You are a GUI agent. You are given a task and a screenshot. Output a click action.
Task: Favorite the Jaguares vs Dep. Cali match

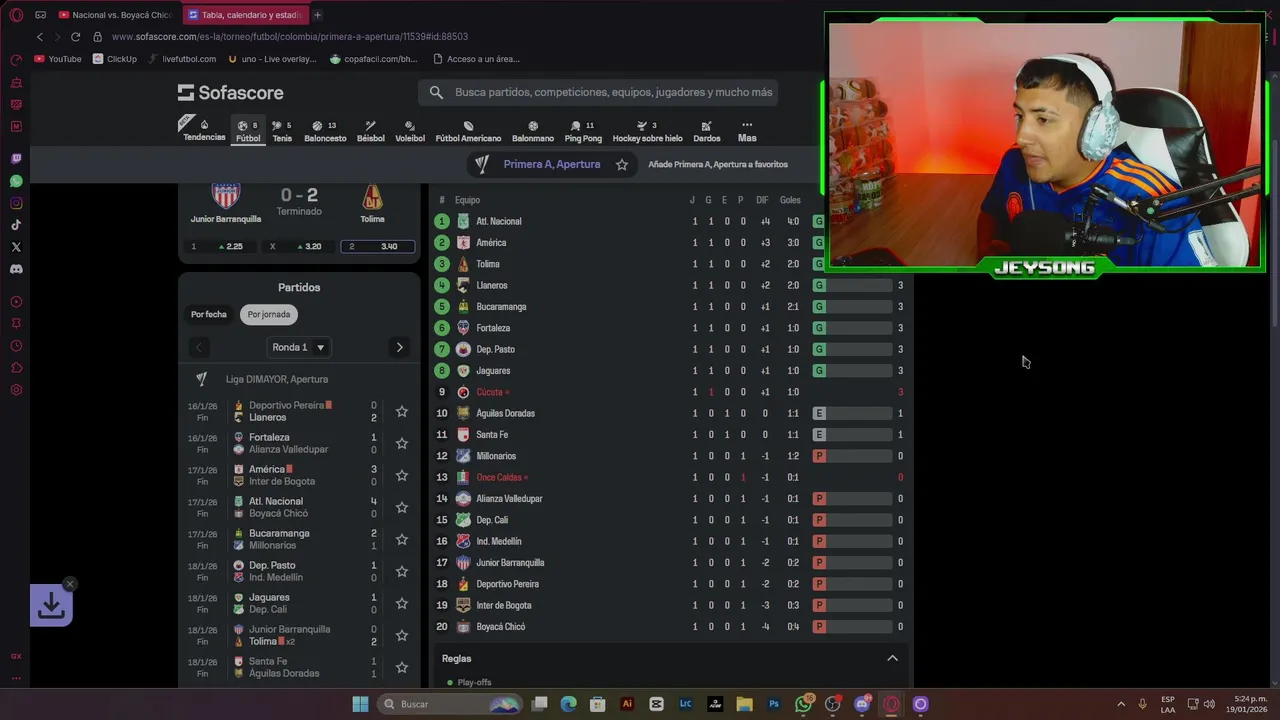click(401, 603)
